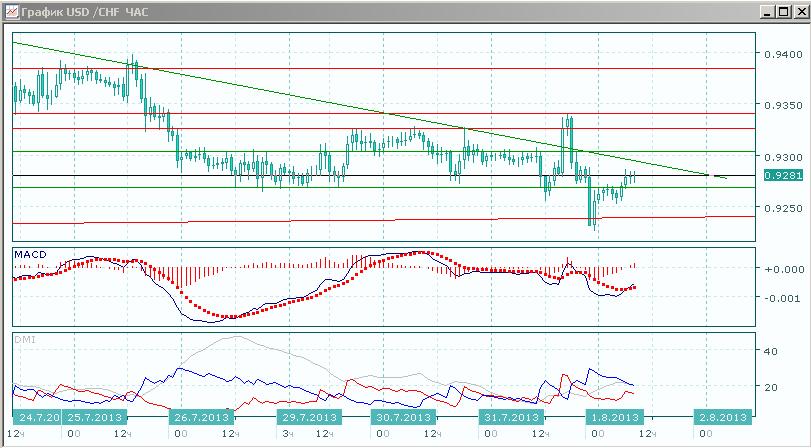Image resolution: width=811 pixels, height=448 pixels.
Task: Click the 0.9281 current price label
Action: 783,175
